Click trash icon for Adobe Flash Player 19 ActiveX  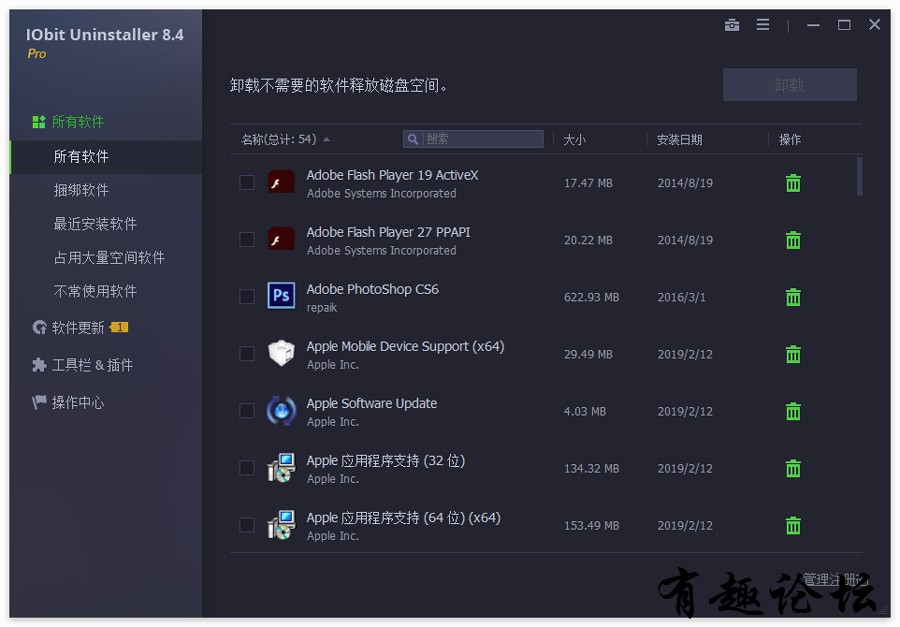[793, 183]
